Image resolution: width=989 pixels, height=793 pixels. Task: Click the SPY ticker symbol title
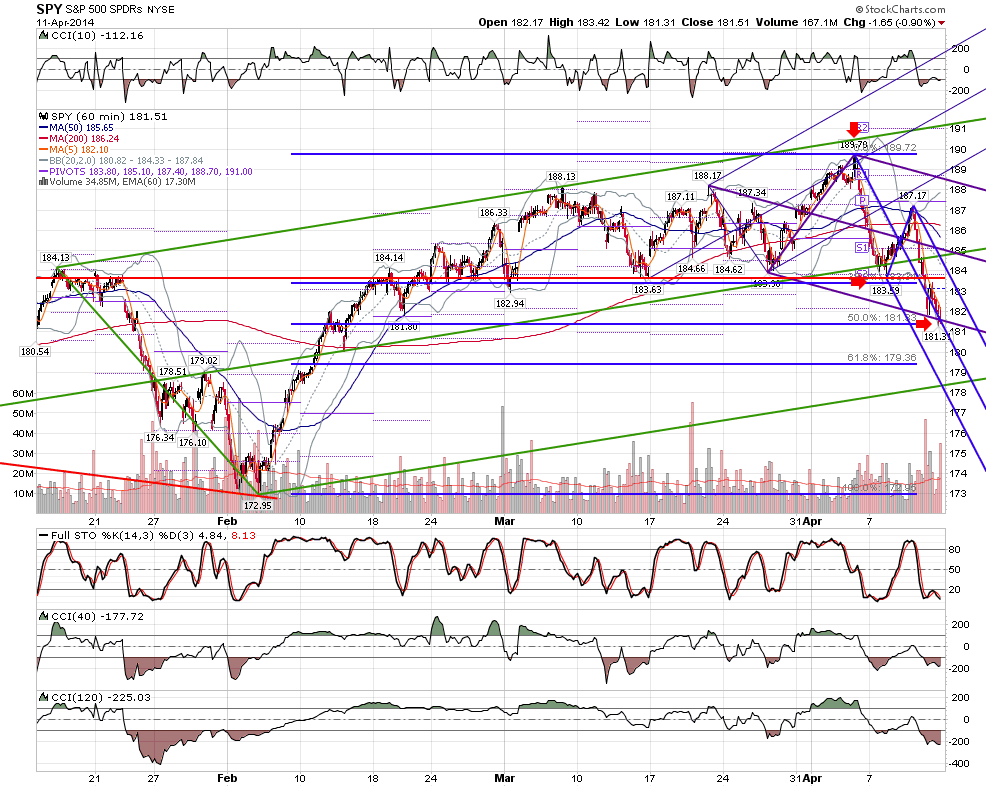pos(49,9)
